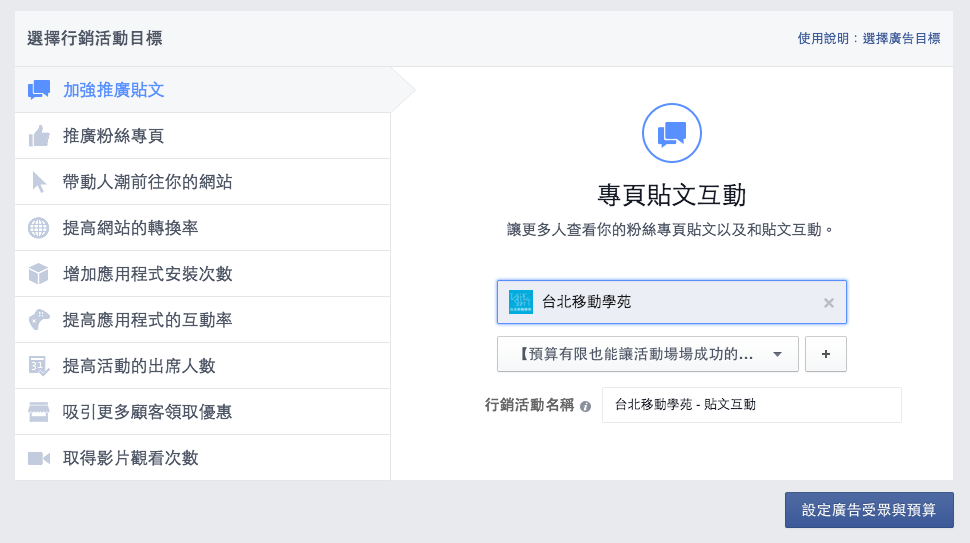This screenshot has height=543, width=970.
Task: Click the chat bubbles icon beside 加強推廣貼文
Action: 38,90
